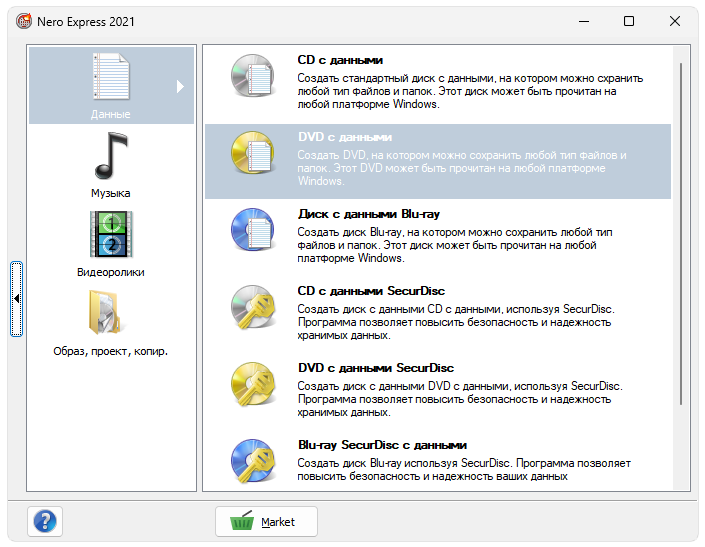
Task: Select the Видеоролики label in sidebar
Action: 111,272
